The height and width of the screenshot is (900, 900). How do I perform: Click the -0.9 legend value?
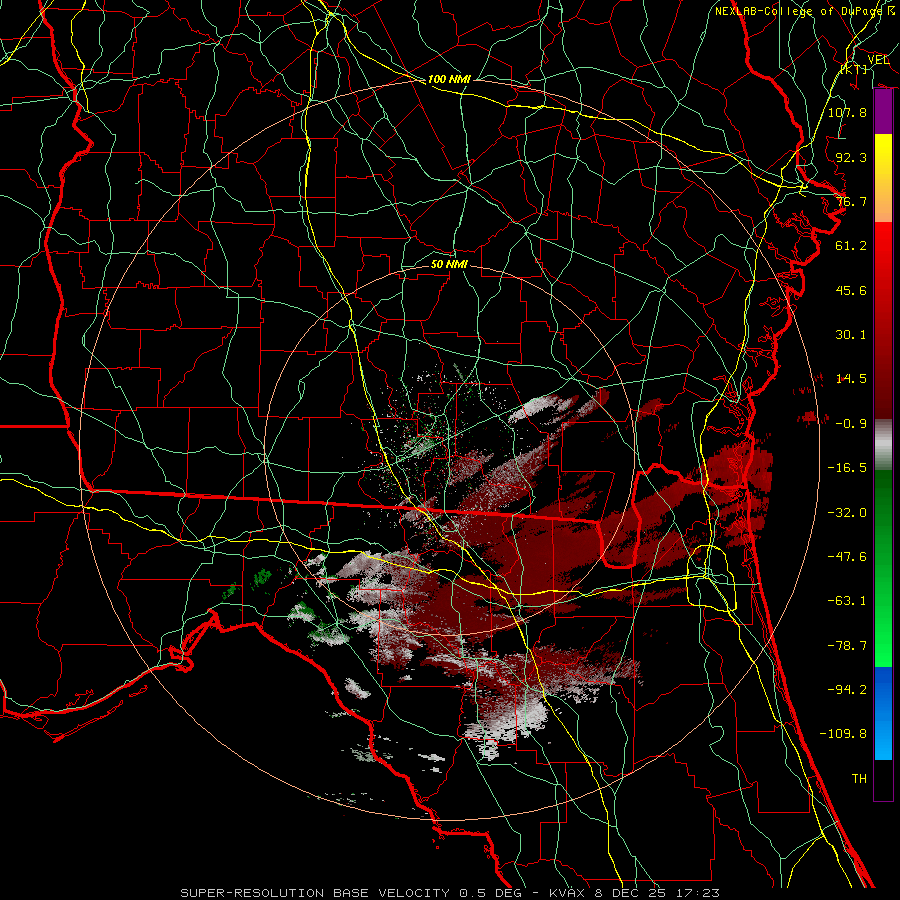coord(851,424)
